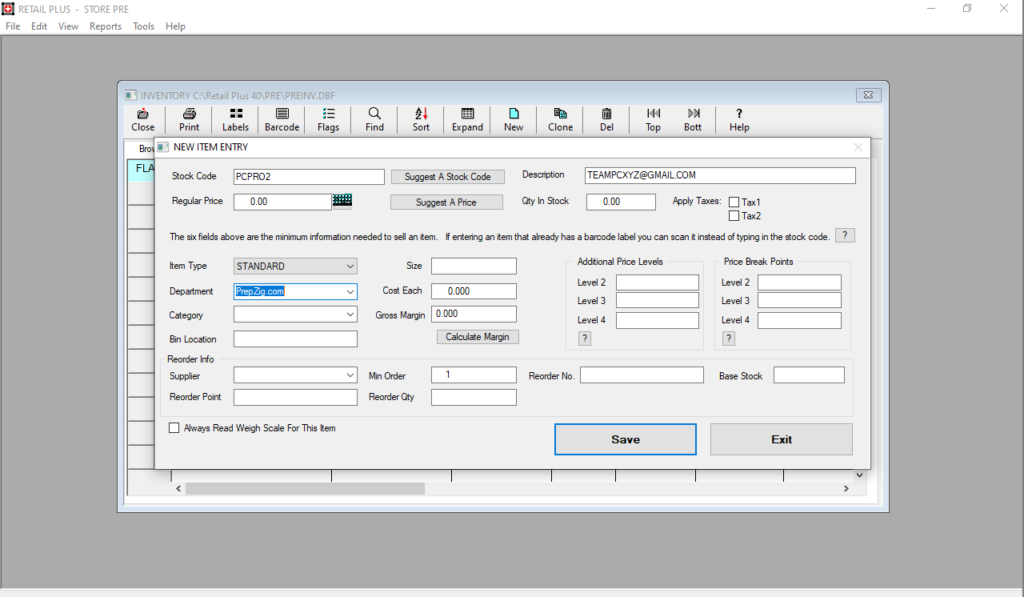The image size is (1024, 597).
Task: Click the help button under Additional Price Levels
Action: pyautogui.click(x=584, y=338)
